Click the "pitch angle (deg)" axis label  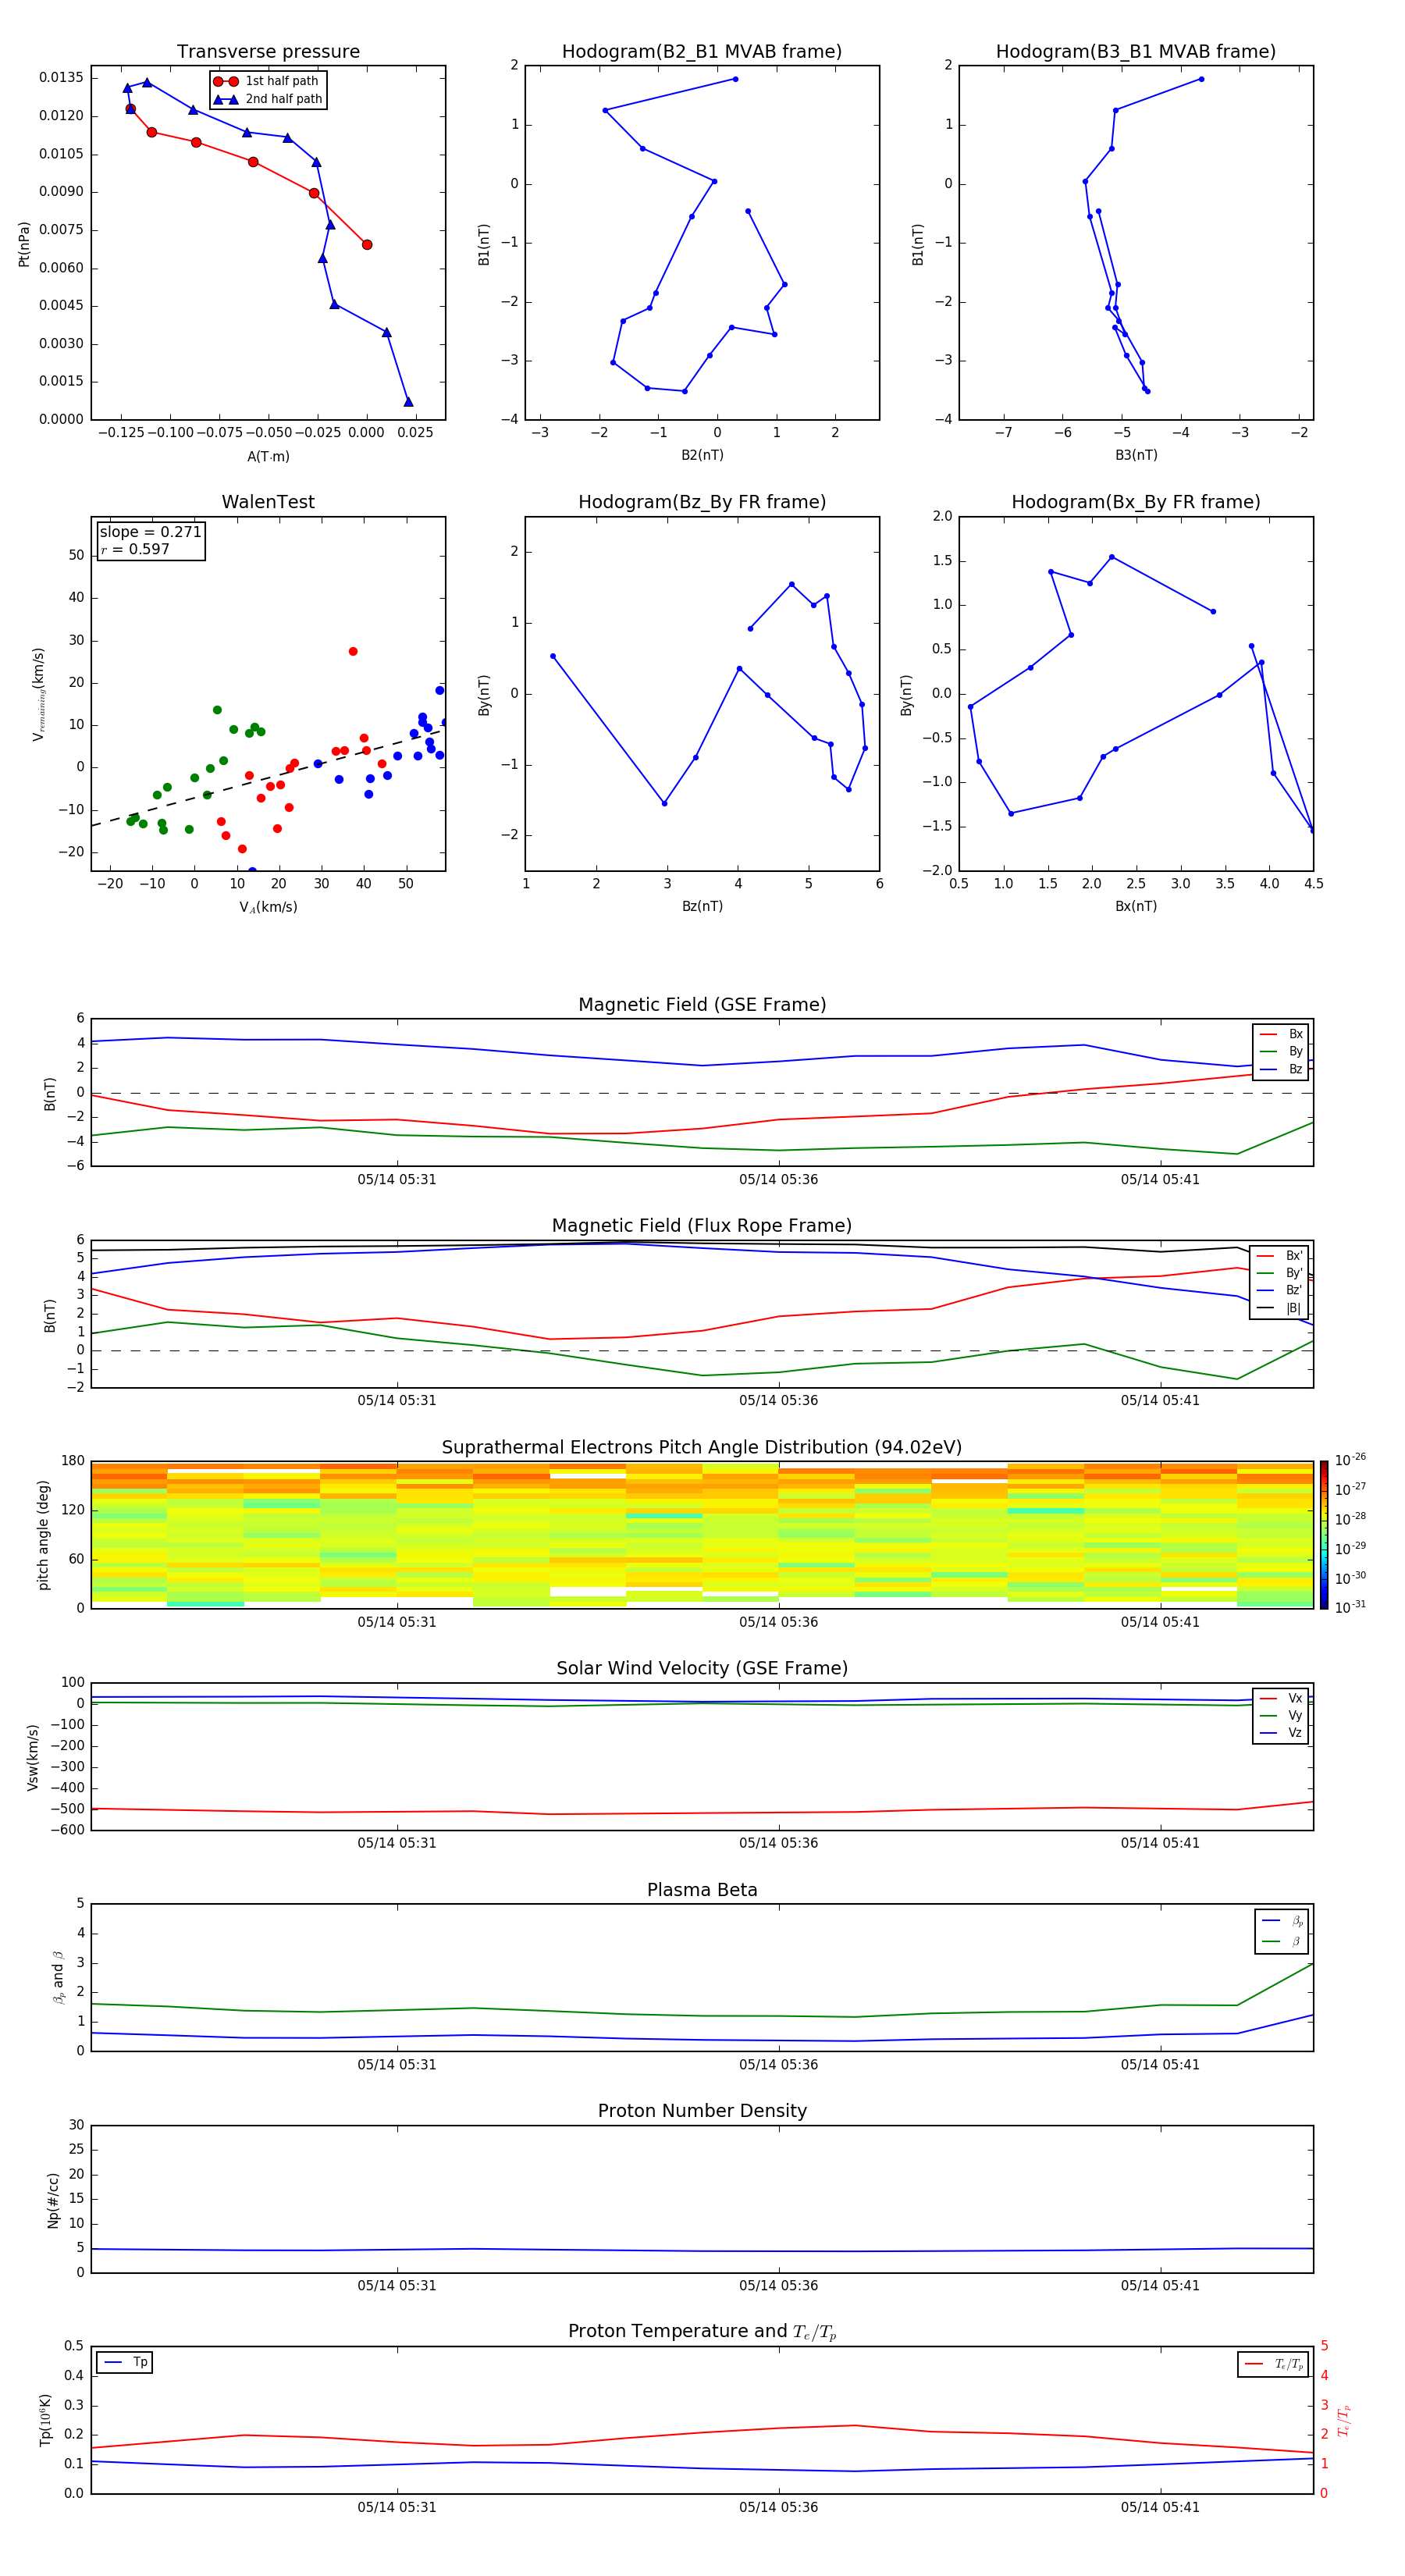tap(44, 1535)
